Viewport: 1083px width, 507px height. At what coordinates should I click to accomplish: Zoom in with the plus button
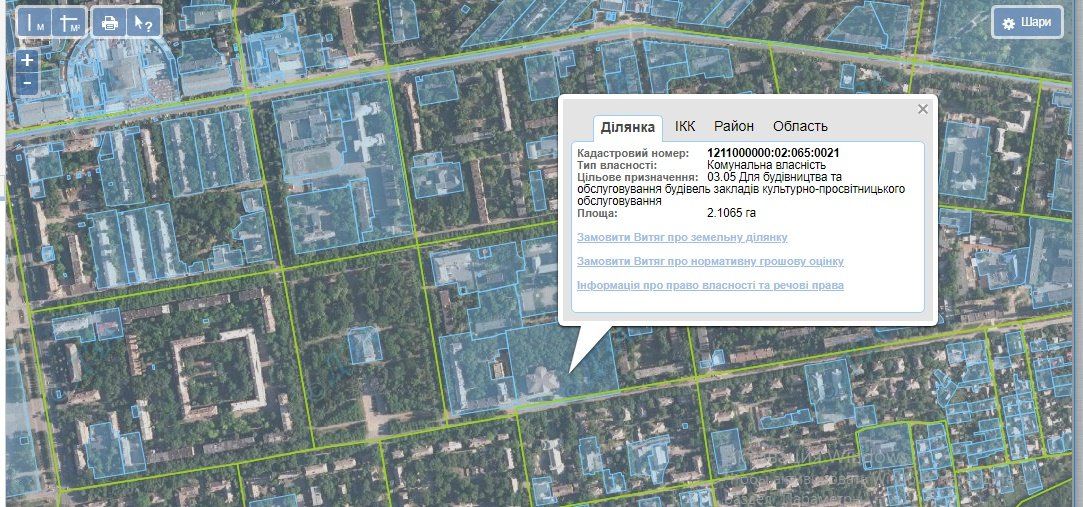click(x=27, y=61)
